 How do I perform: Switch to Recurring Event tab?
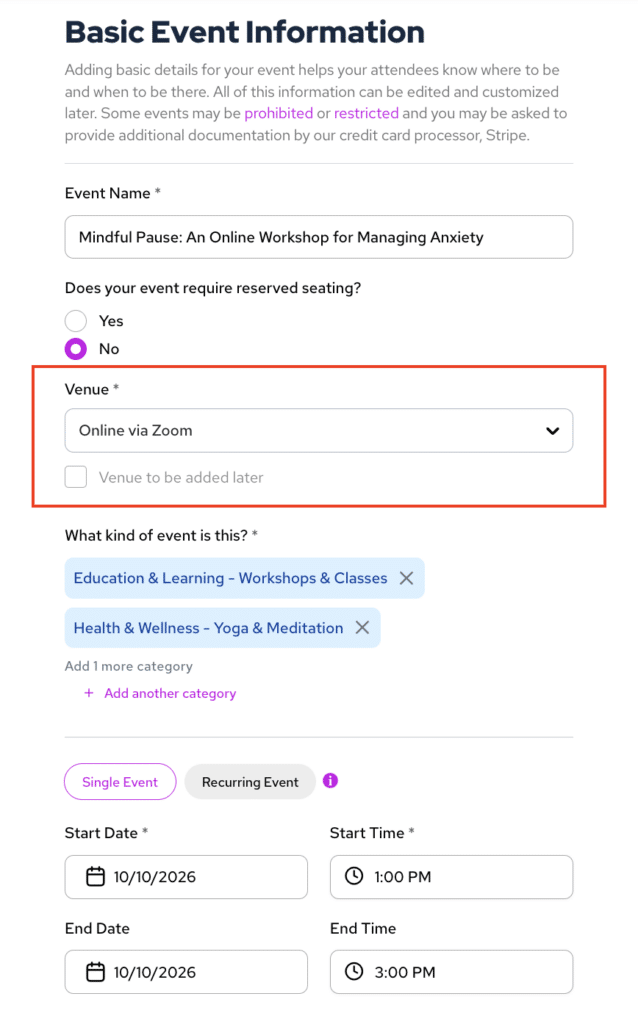[x=250, y=782]
